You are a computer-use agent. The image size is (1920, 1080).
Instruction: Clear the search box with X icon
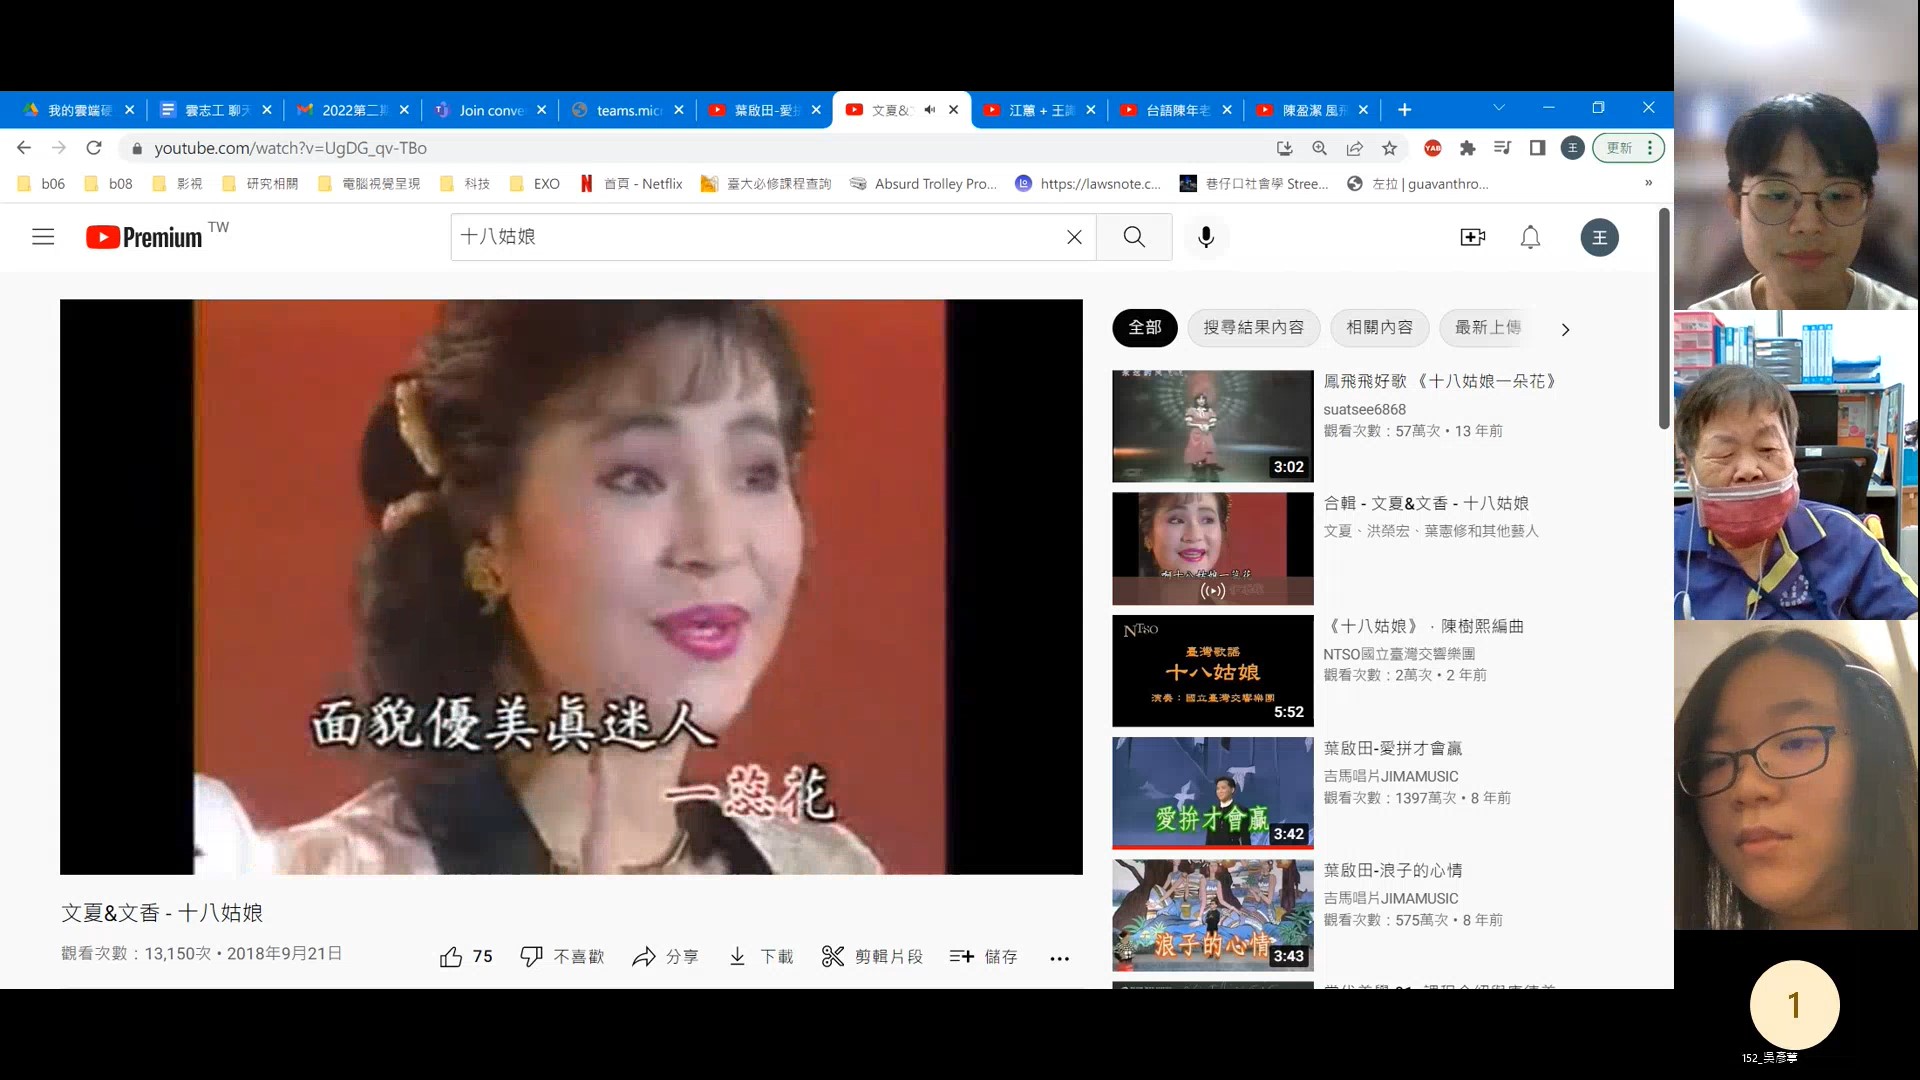(1074, 237)
